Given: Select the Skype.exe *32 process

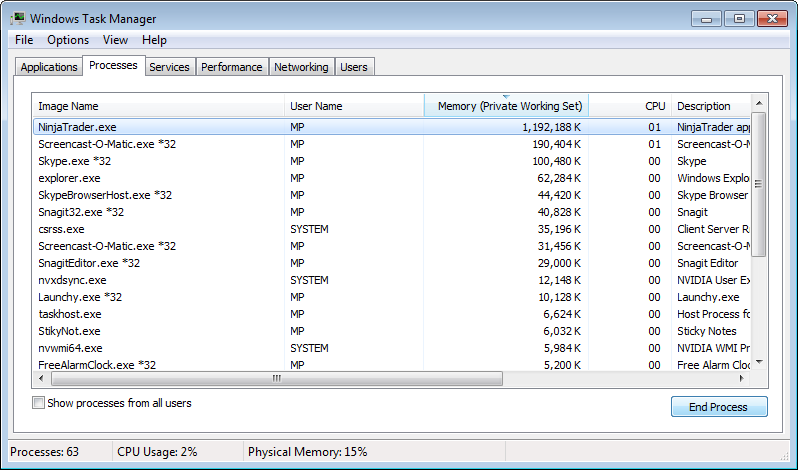Looking at the screenshot, I should click(x=392, y=161).
